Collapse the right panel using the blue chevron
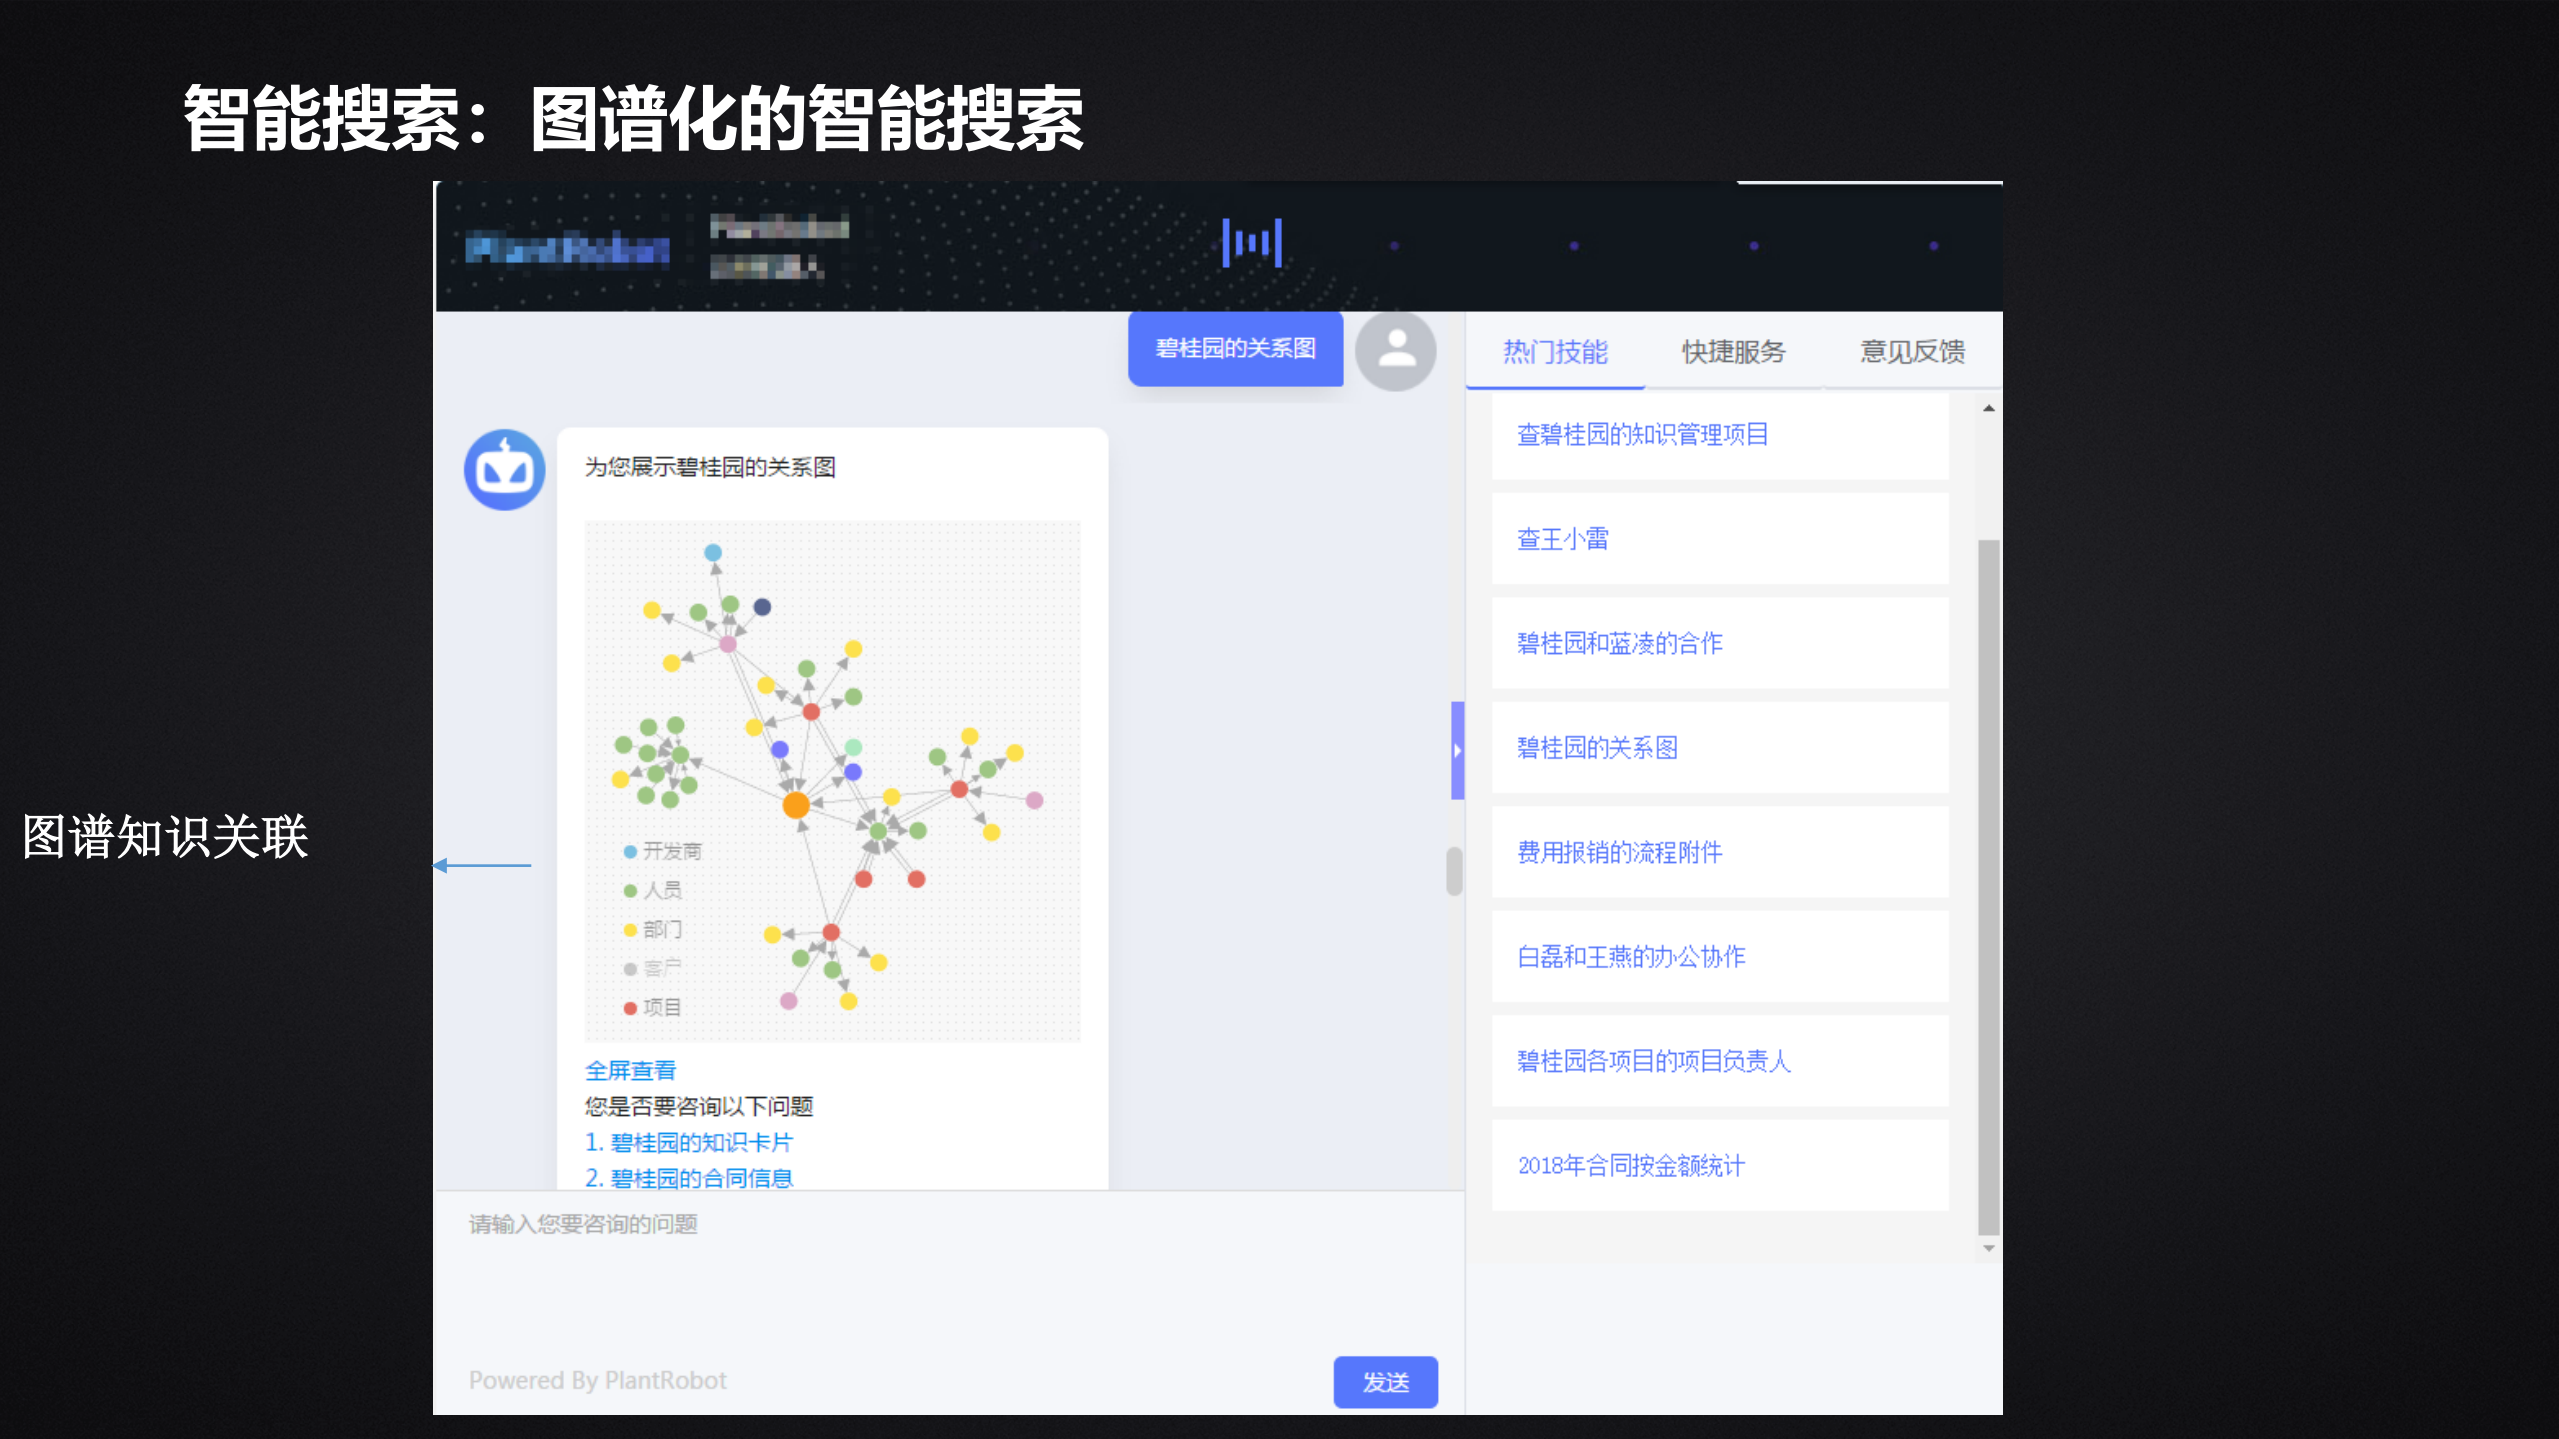Viewport: 2559px width, 1439px height. pos(1458,749)
